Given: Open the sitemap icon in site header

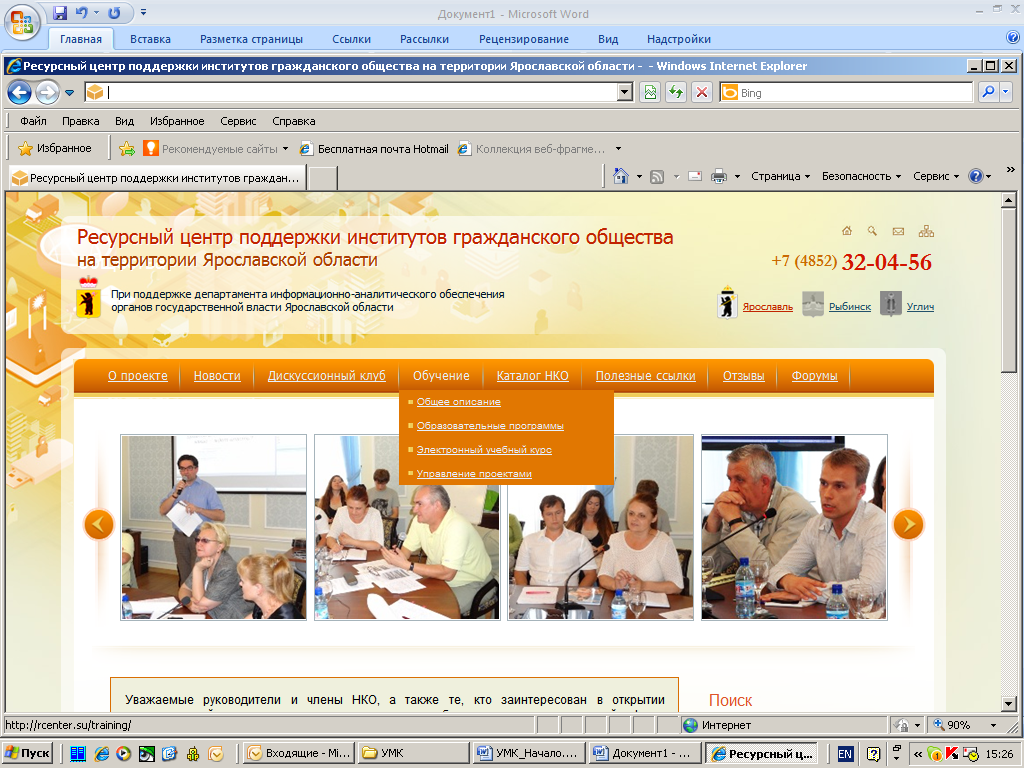Looking at the screenshot, I should [x=926, y=231].
